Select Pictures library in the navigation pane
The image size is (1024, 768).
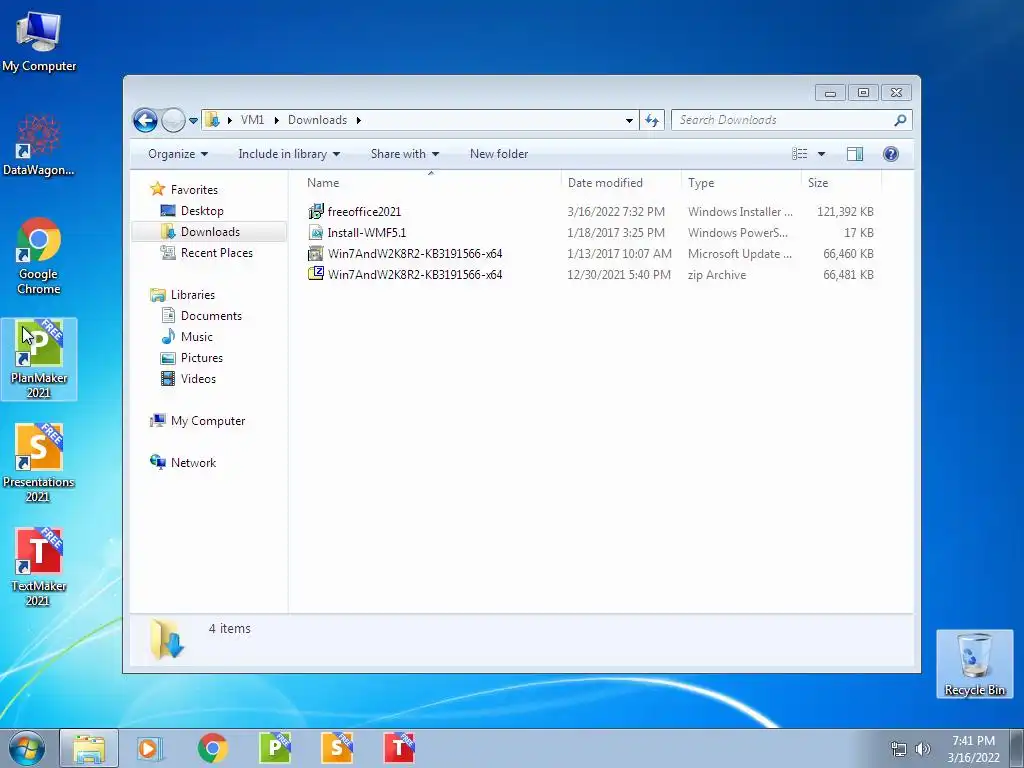click(201, 358)
